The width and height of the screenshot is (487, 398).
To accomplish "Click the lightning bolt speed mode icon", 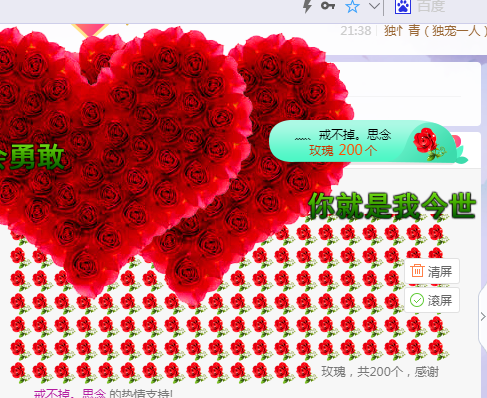I will coord(307,6).
